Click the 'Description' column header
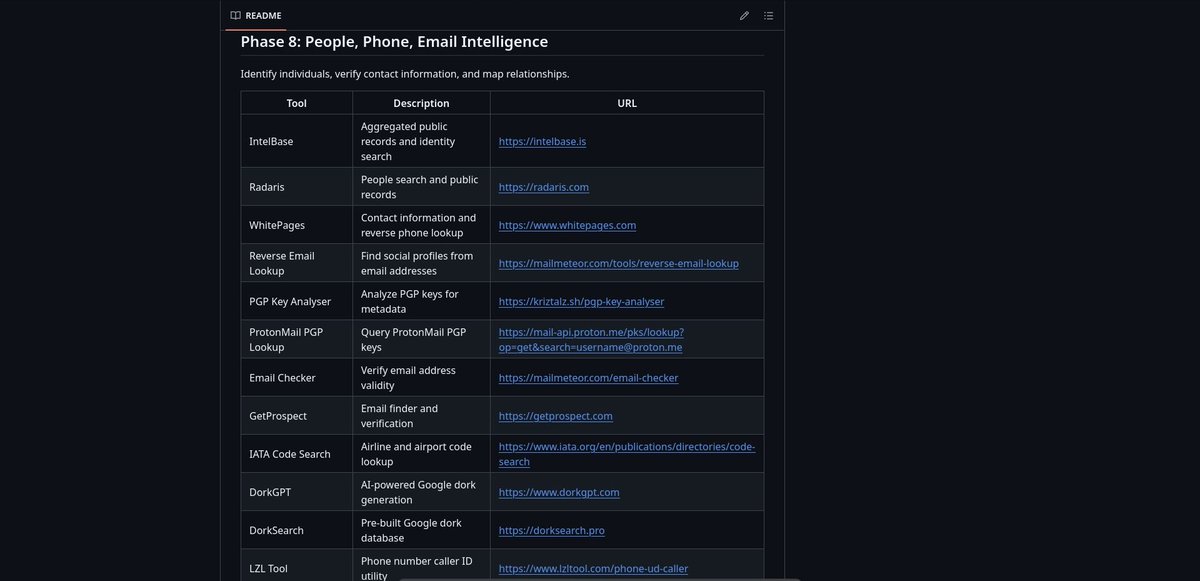 pyautogui.click(x=421, y=103)
